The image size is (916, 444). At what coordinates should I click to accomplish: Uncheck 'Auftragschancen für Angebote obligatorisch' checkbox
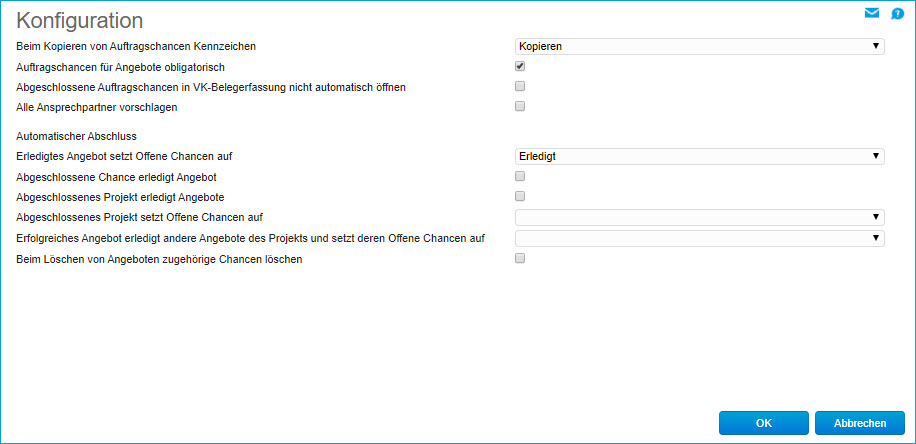(520, 66)
